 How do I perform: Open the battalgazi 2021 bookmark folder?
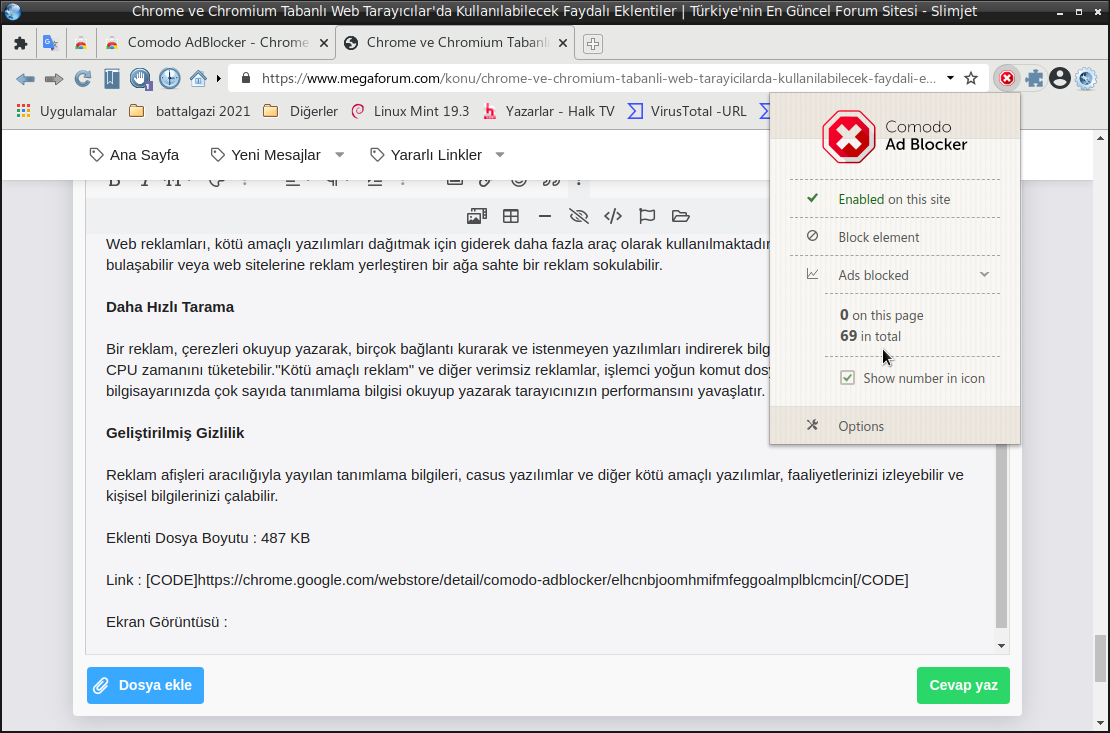(190, 111)
